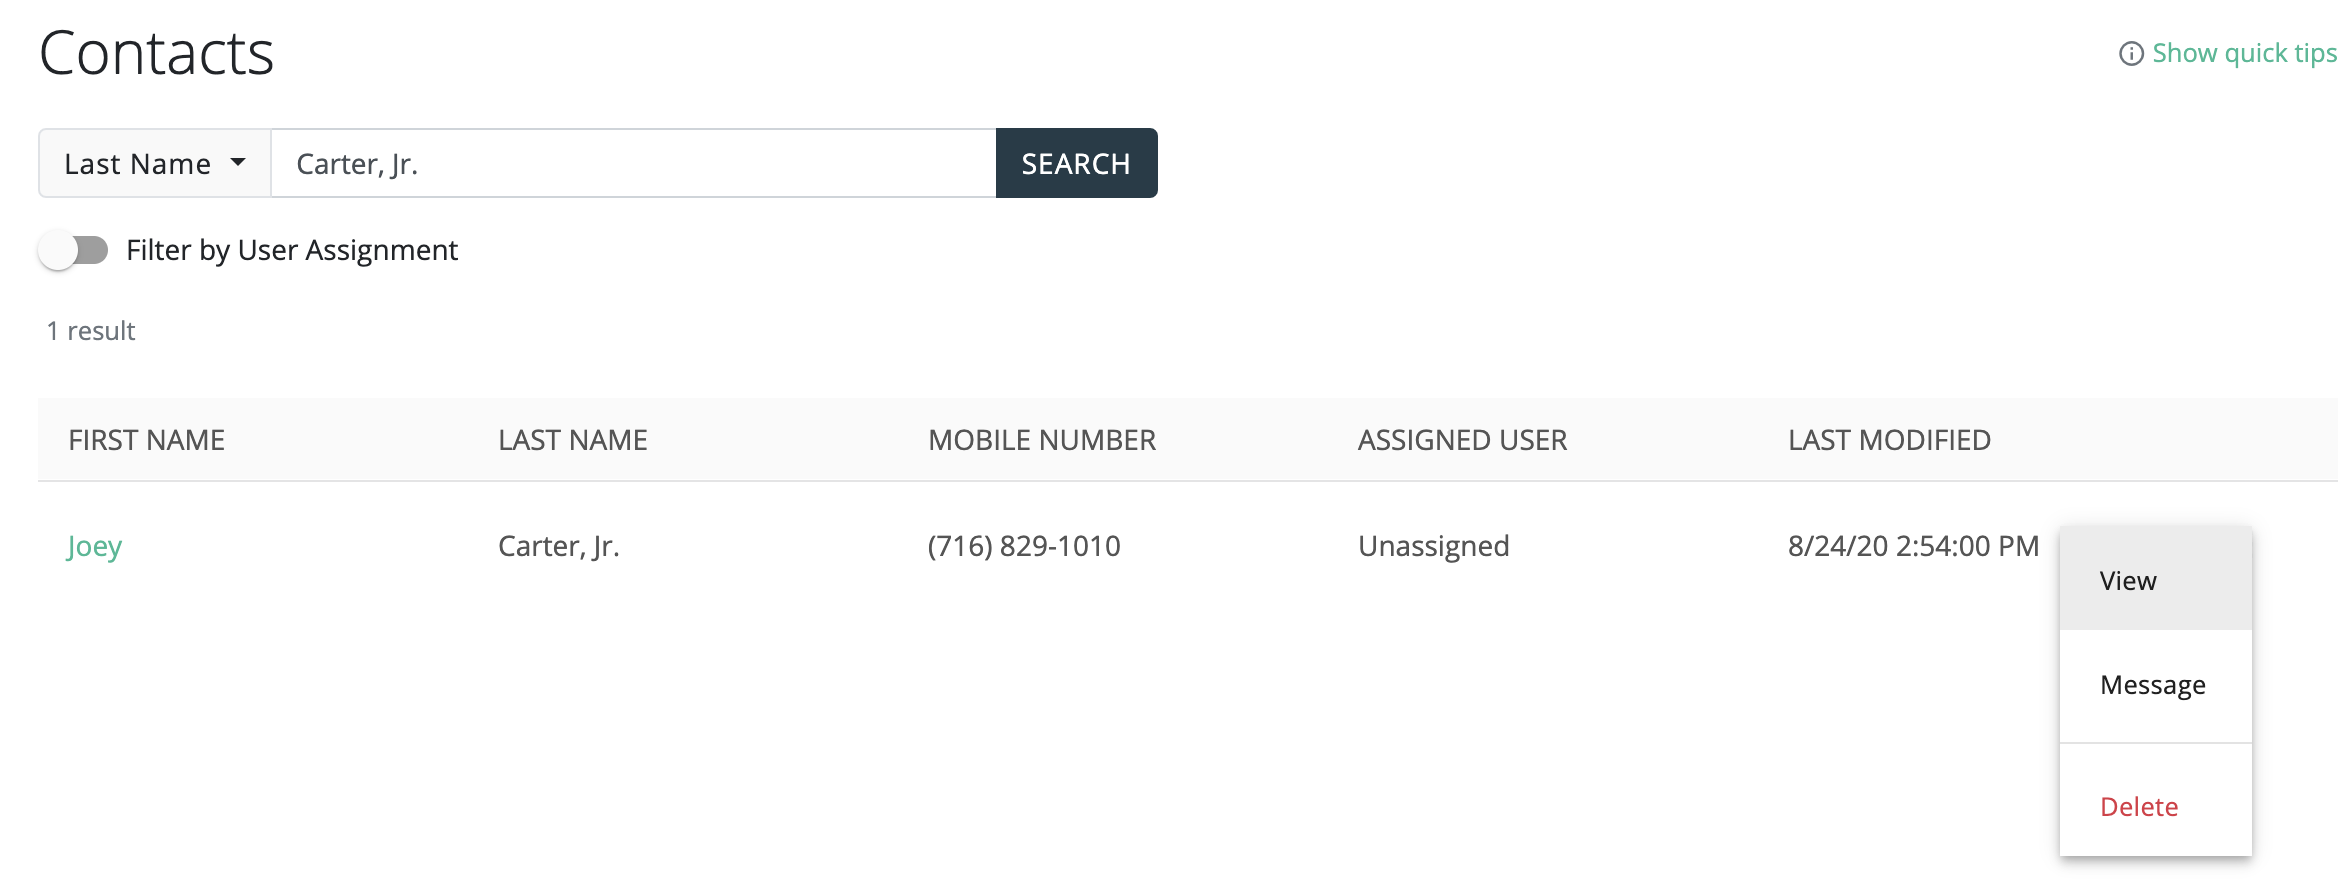Click the search box containing Carter, Jr.
The image size is (2352, 890).
(633, 163)
